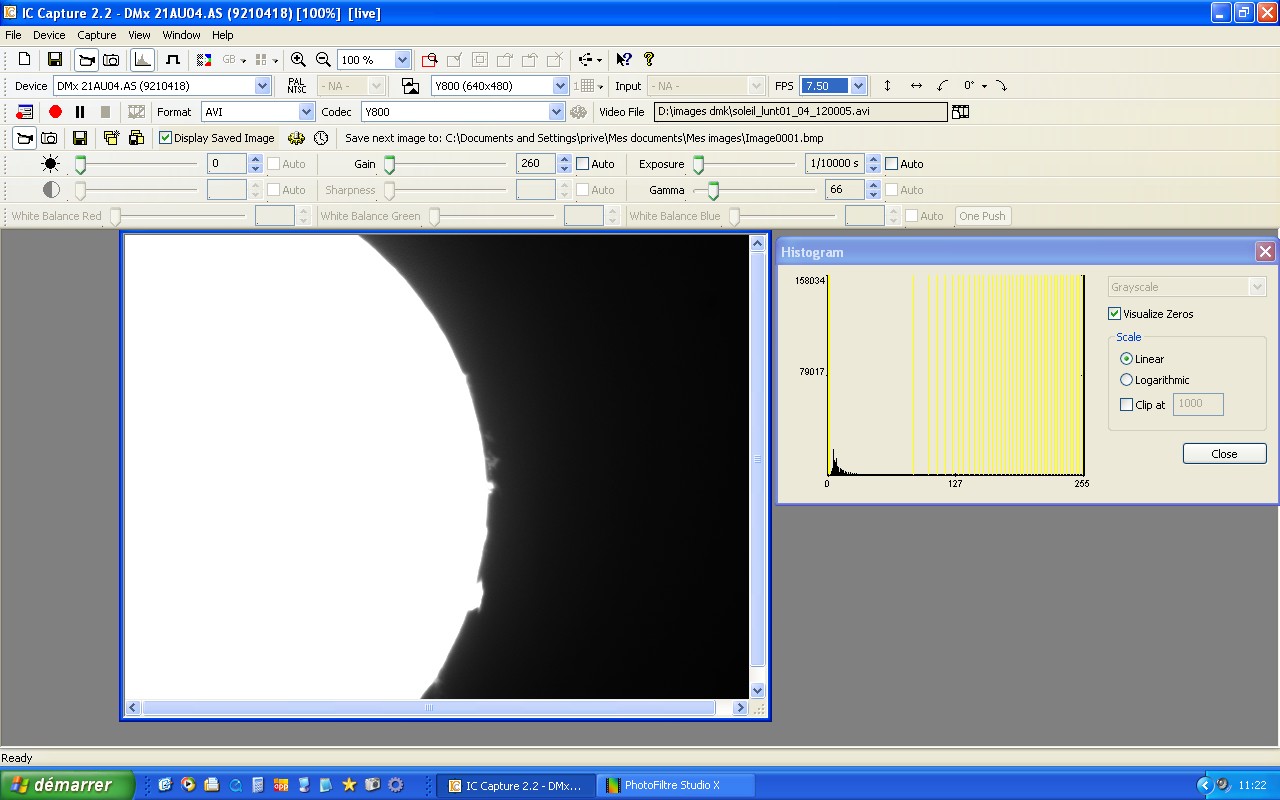Screen dimensions: 1280x800
Task: Click the Gain slider handle
Action: (x=390, y=164)
